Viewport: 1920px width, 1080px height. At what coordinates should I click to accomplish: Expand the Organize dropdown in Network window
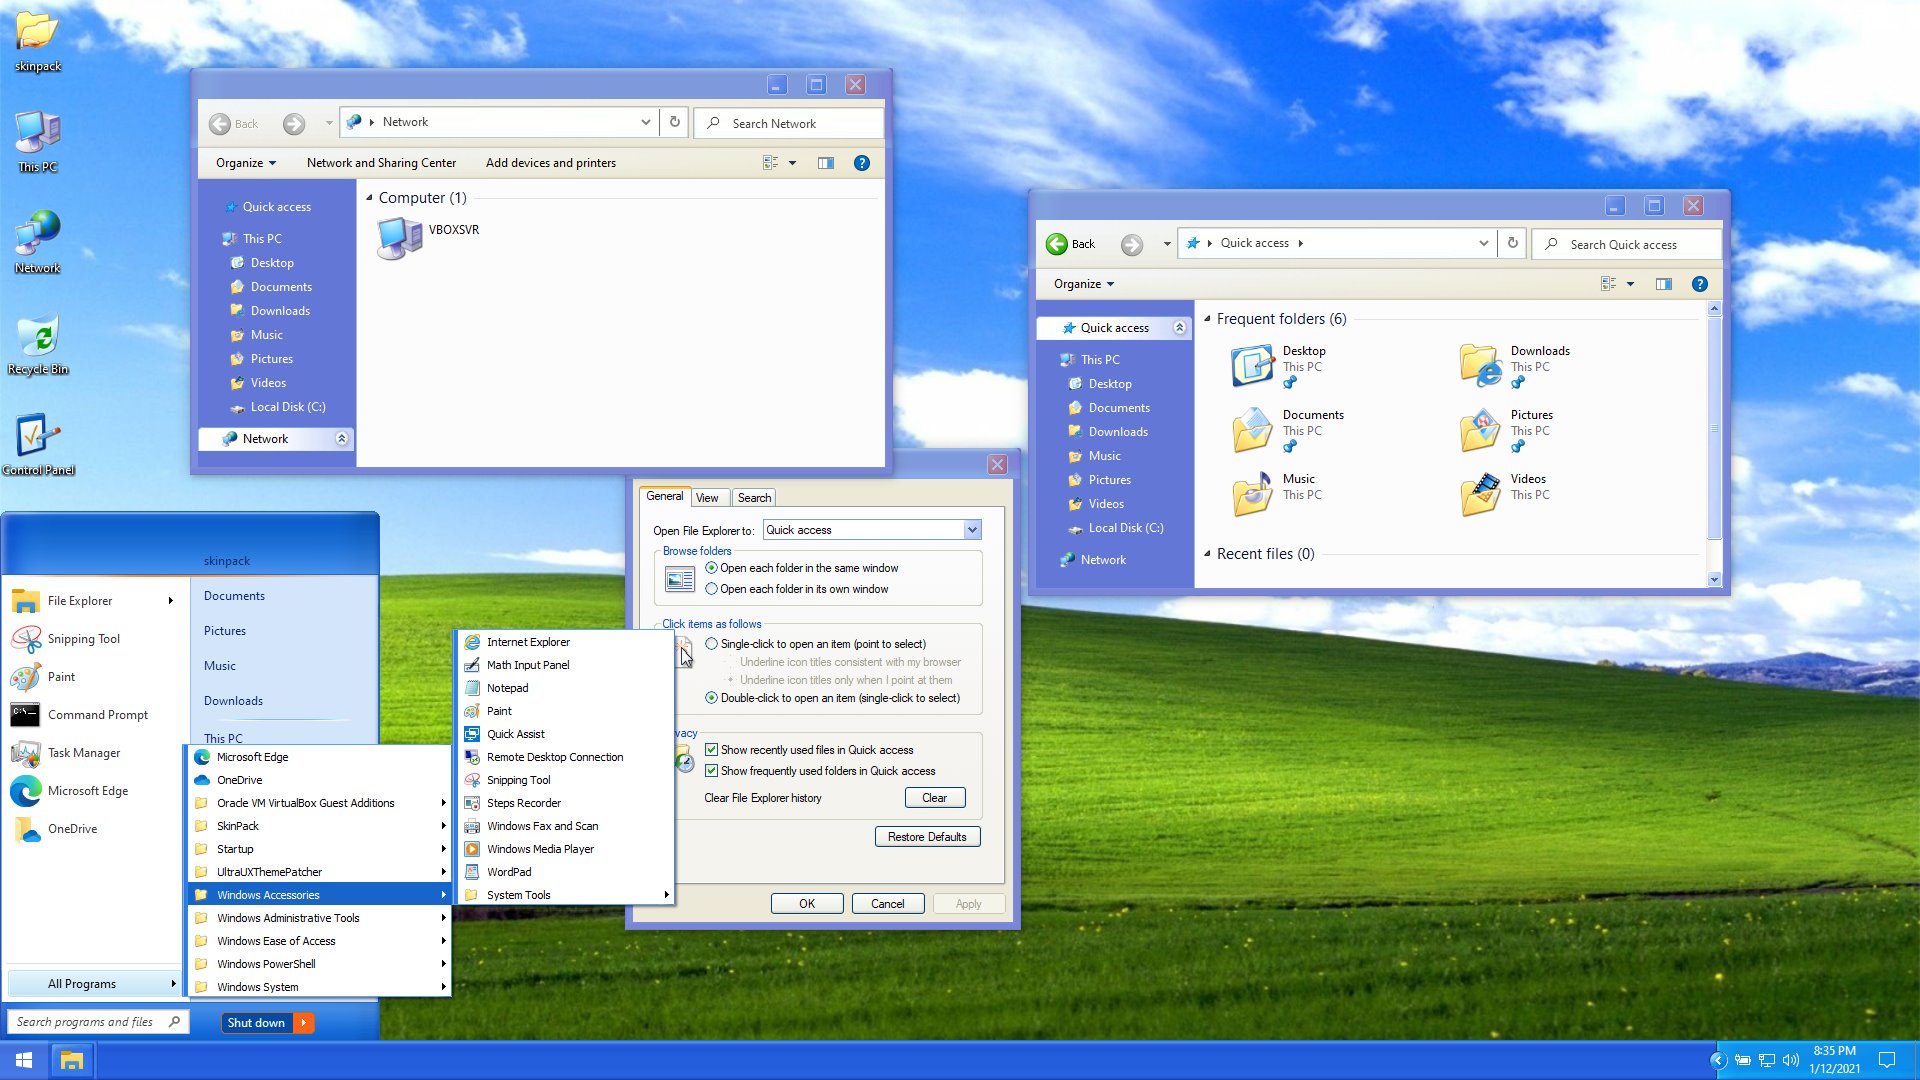[x=245, y=163]
